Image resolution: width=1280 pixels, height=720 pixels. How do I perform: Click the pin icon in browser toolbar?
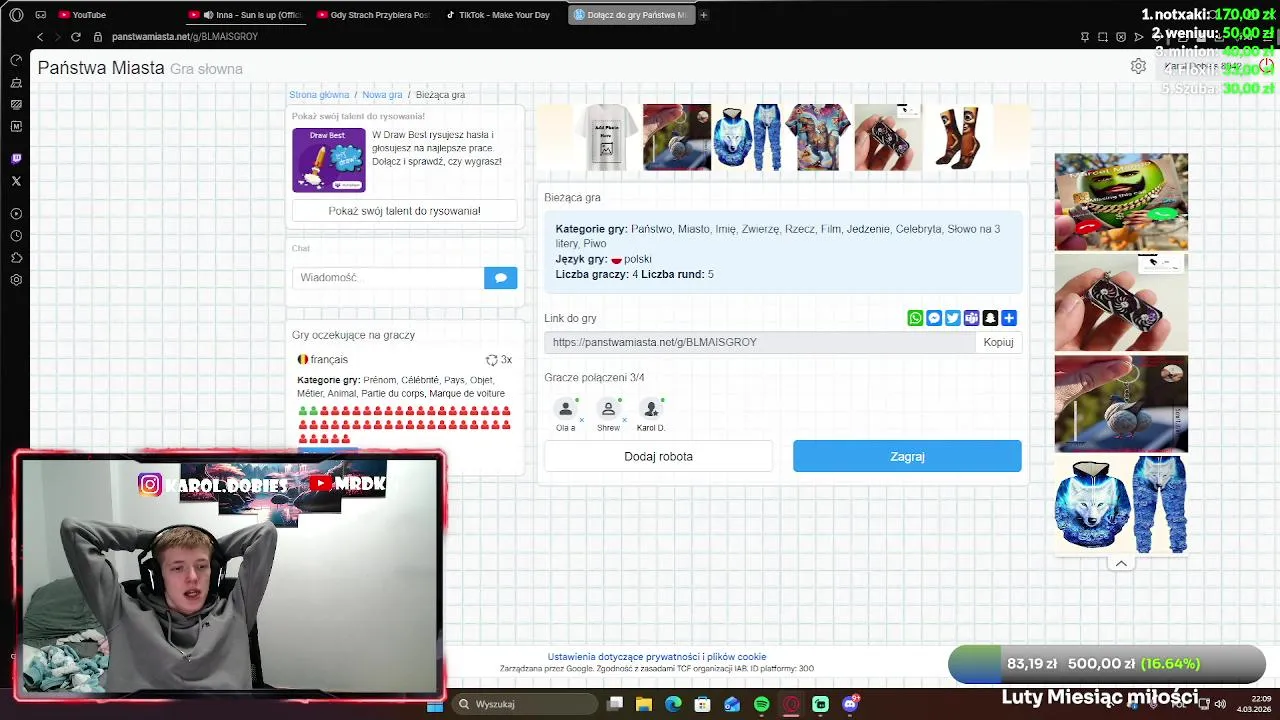point(1085,37)
